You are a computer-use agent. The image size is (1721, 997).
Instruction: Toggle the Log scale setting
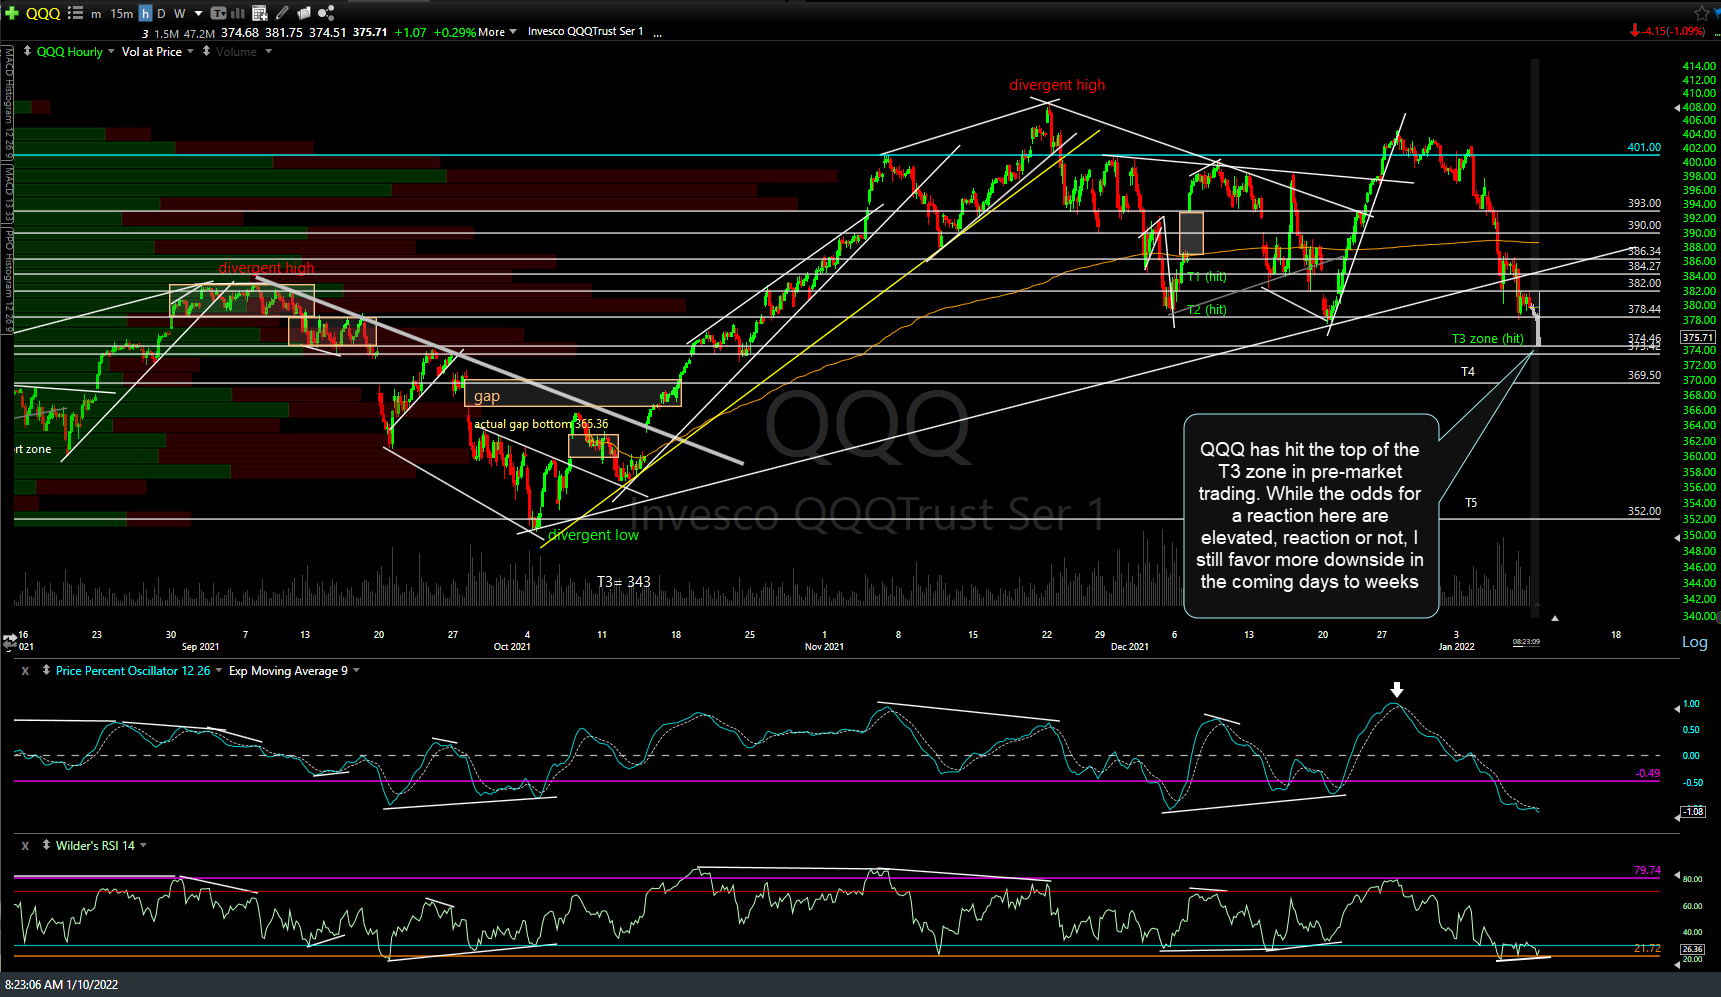[x=1694, y=642]
